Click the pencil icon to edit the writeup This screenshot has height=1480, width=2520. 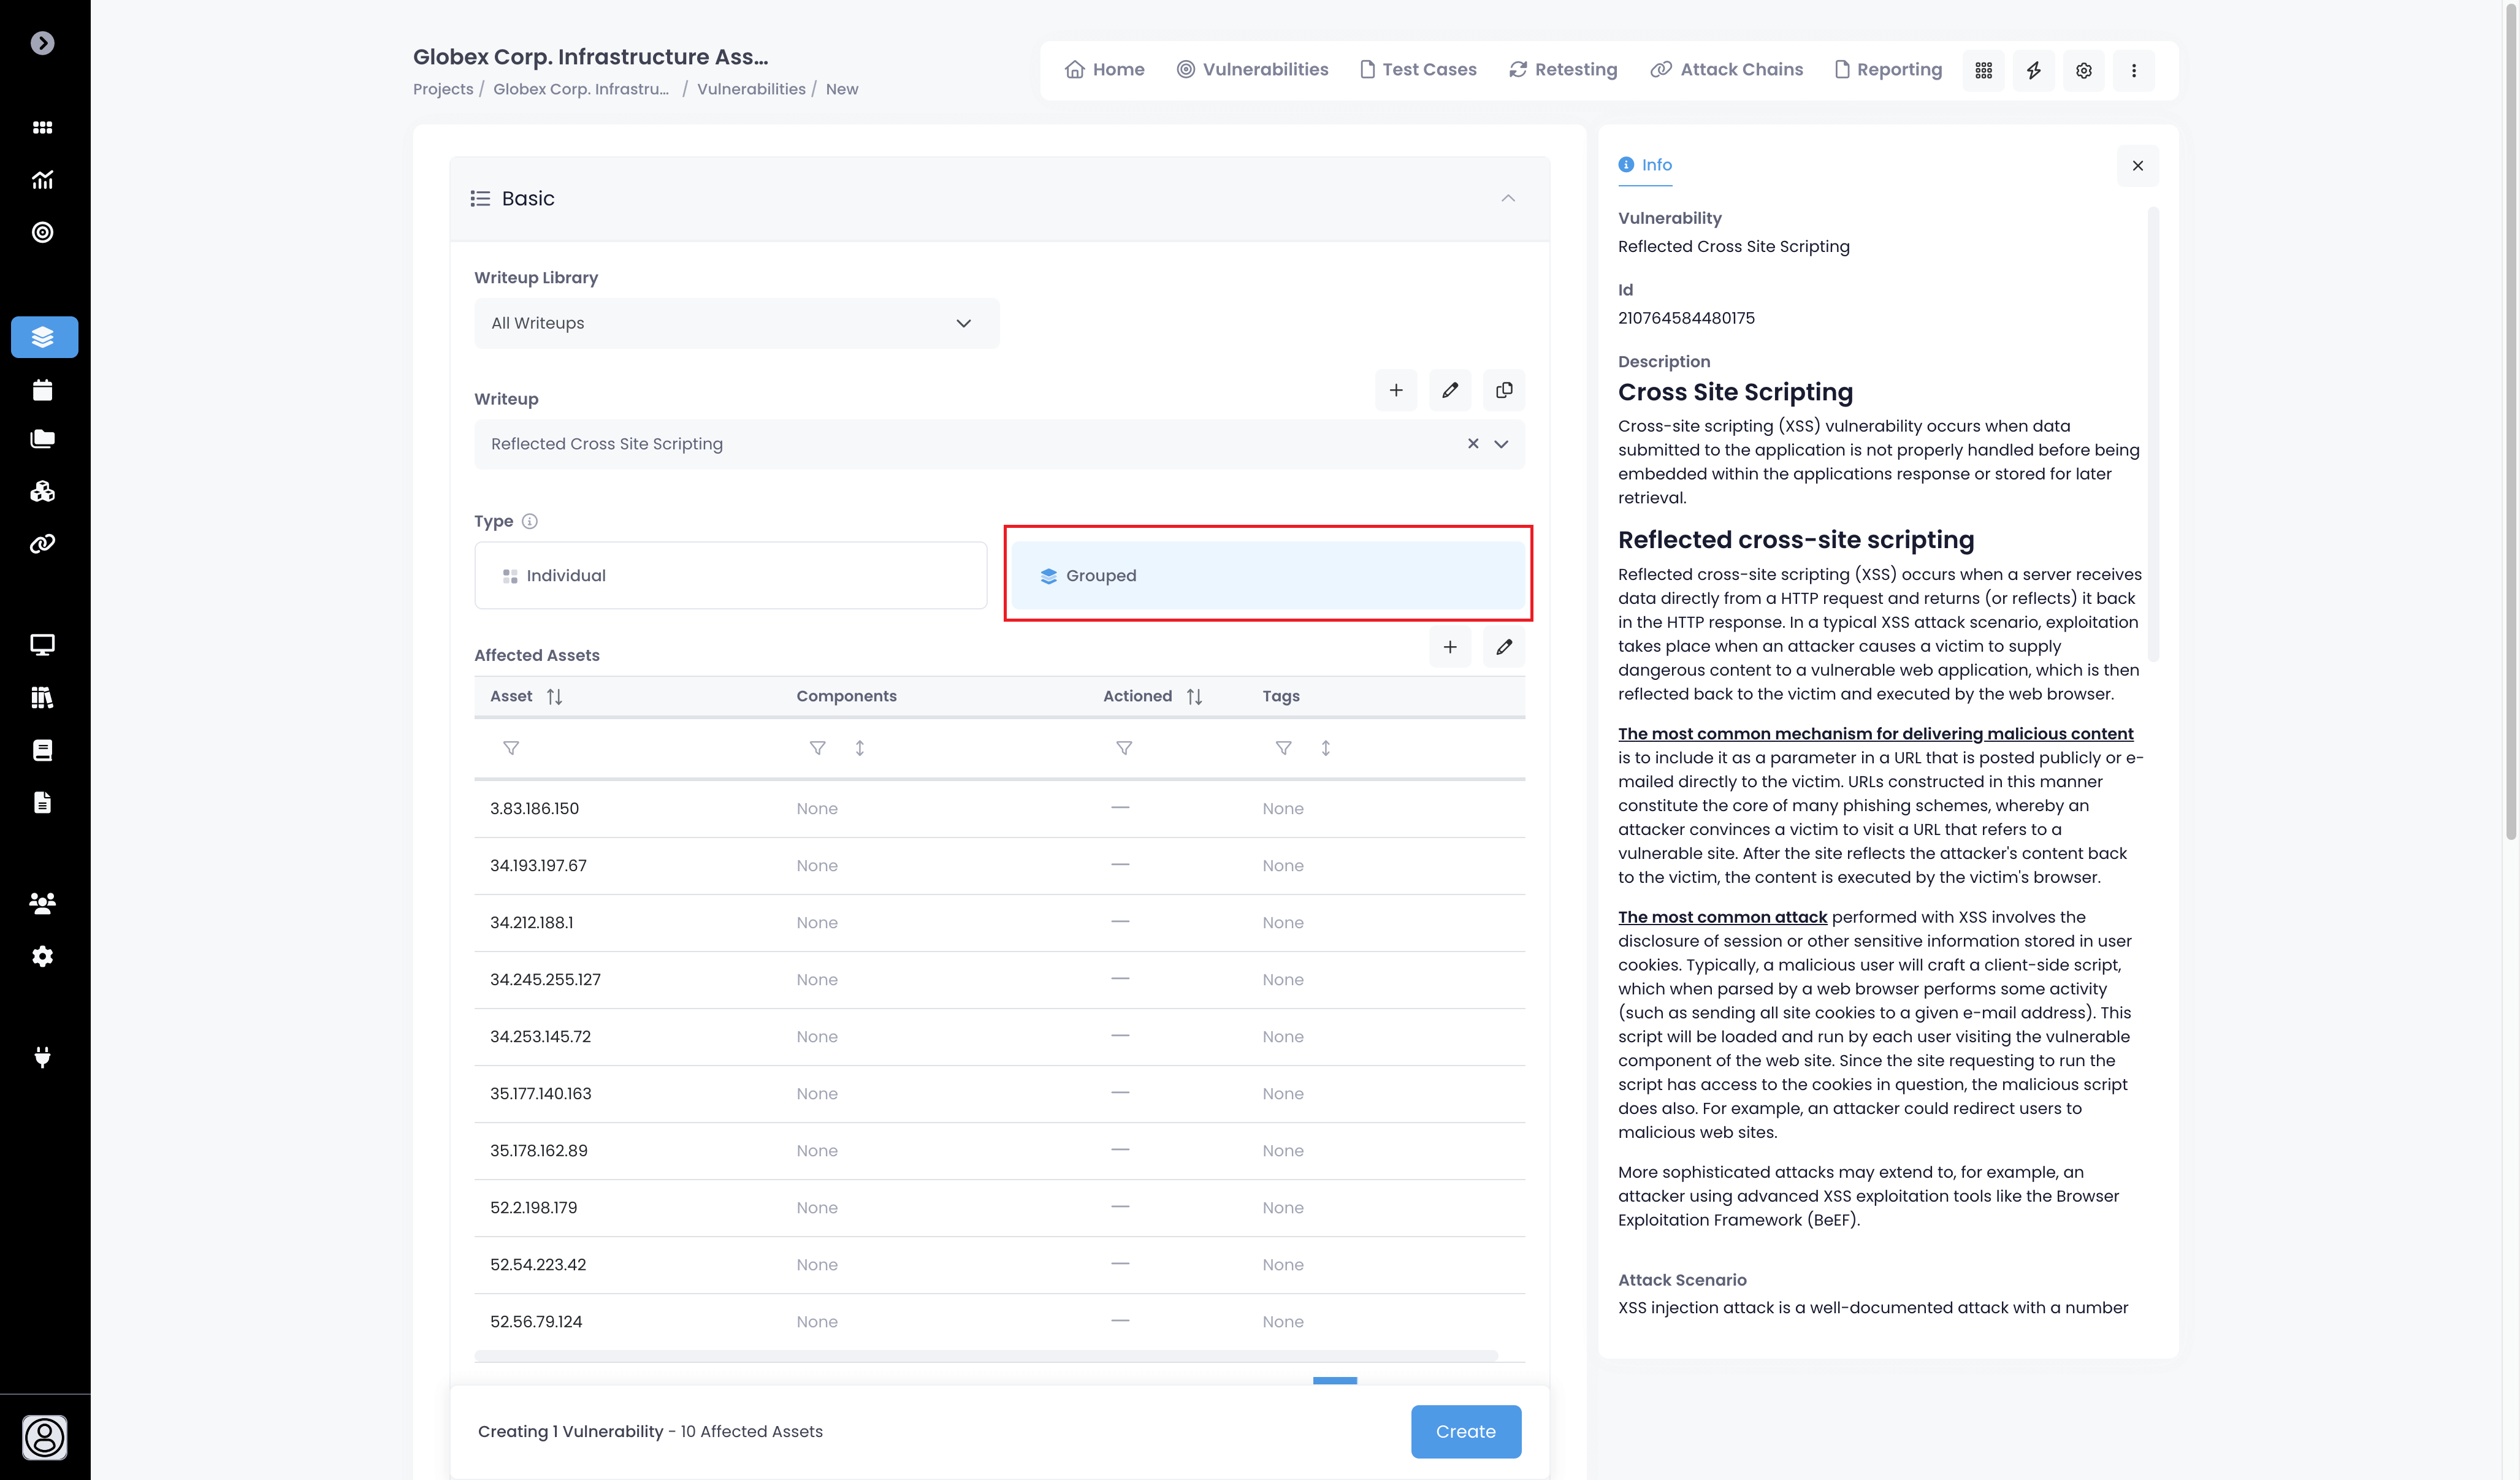point(1449,390)
